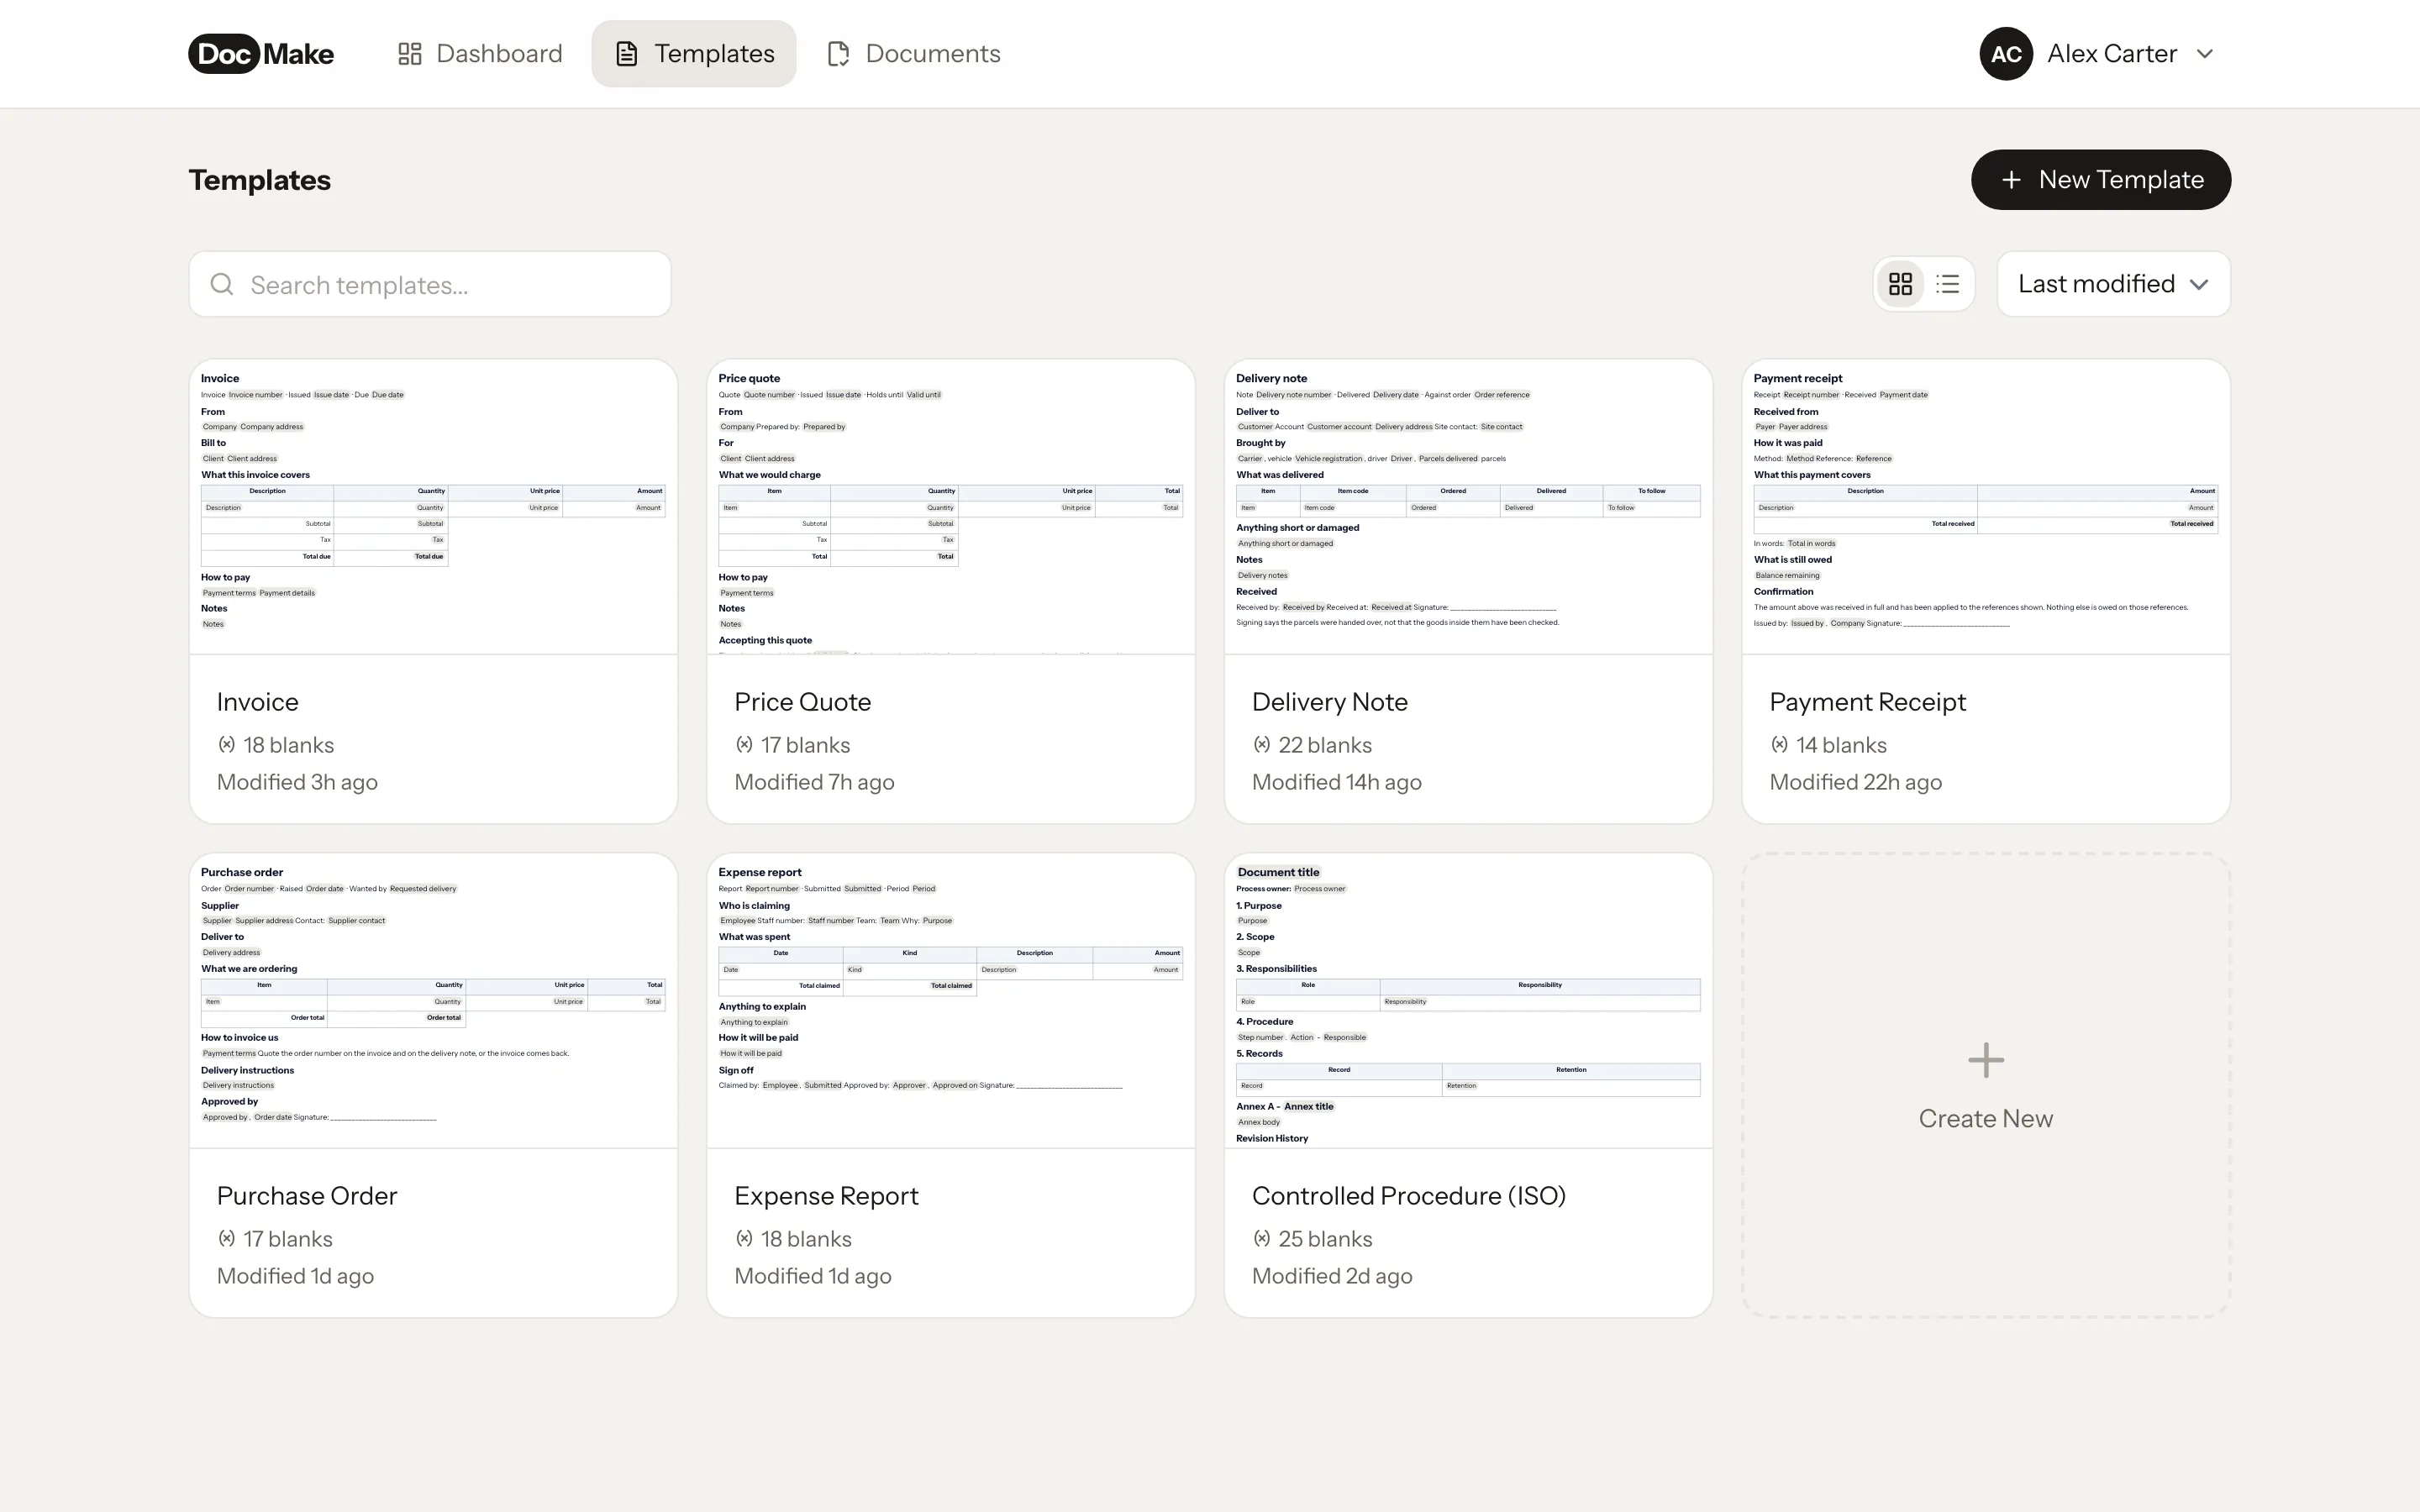
Task: Switch to the Templates tab
Action: click(694, 54)
